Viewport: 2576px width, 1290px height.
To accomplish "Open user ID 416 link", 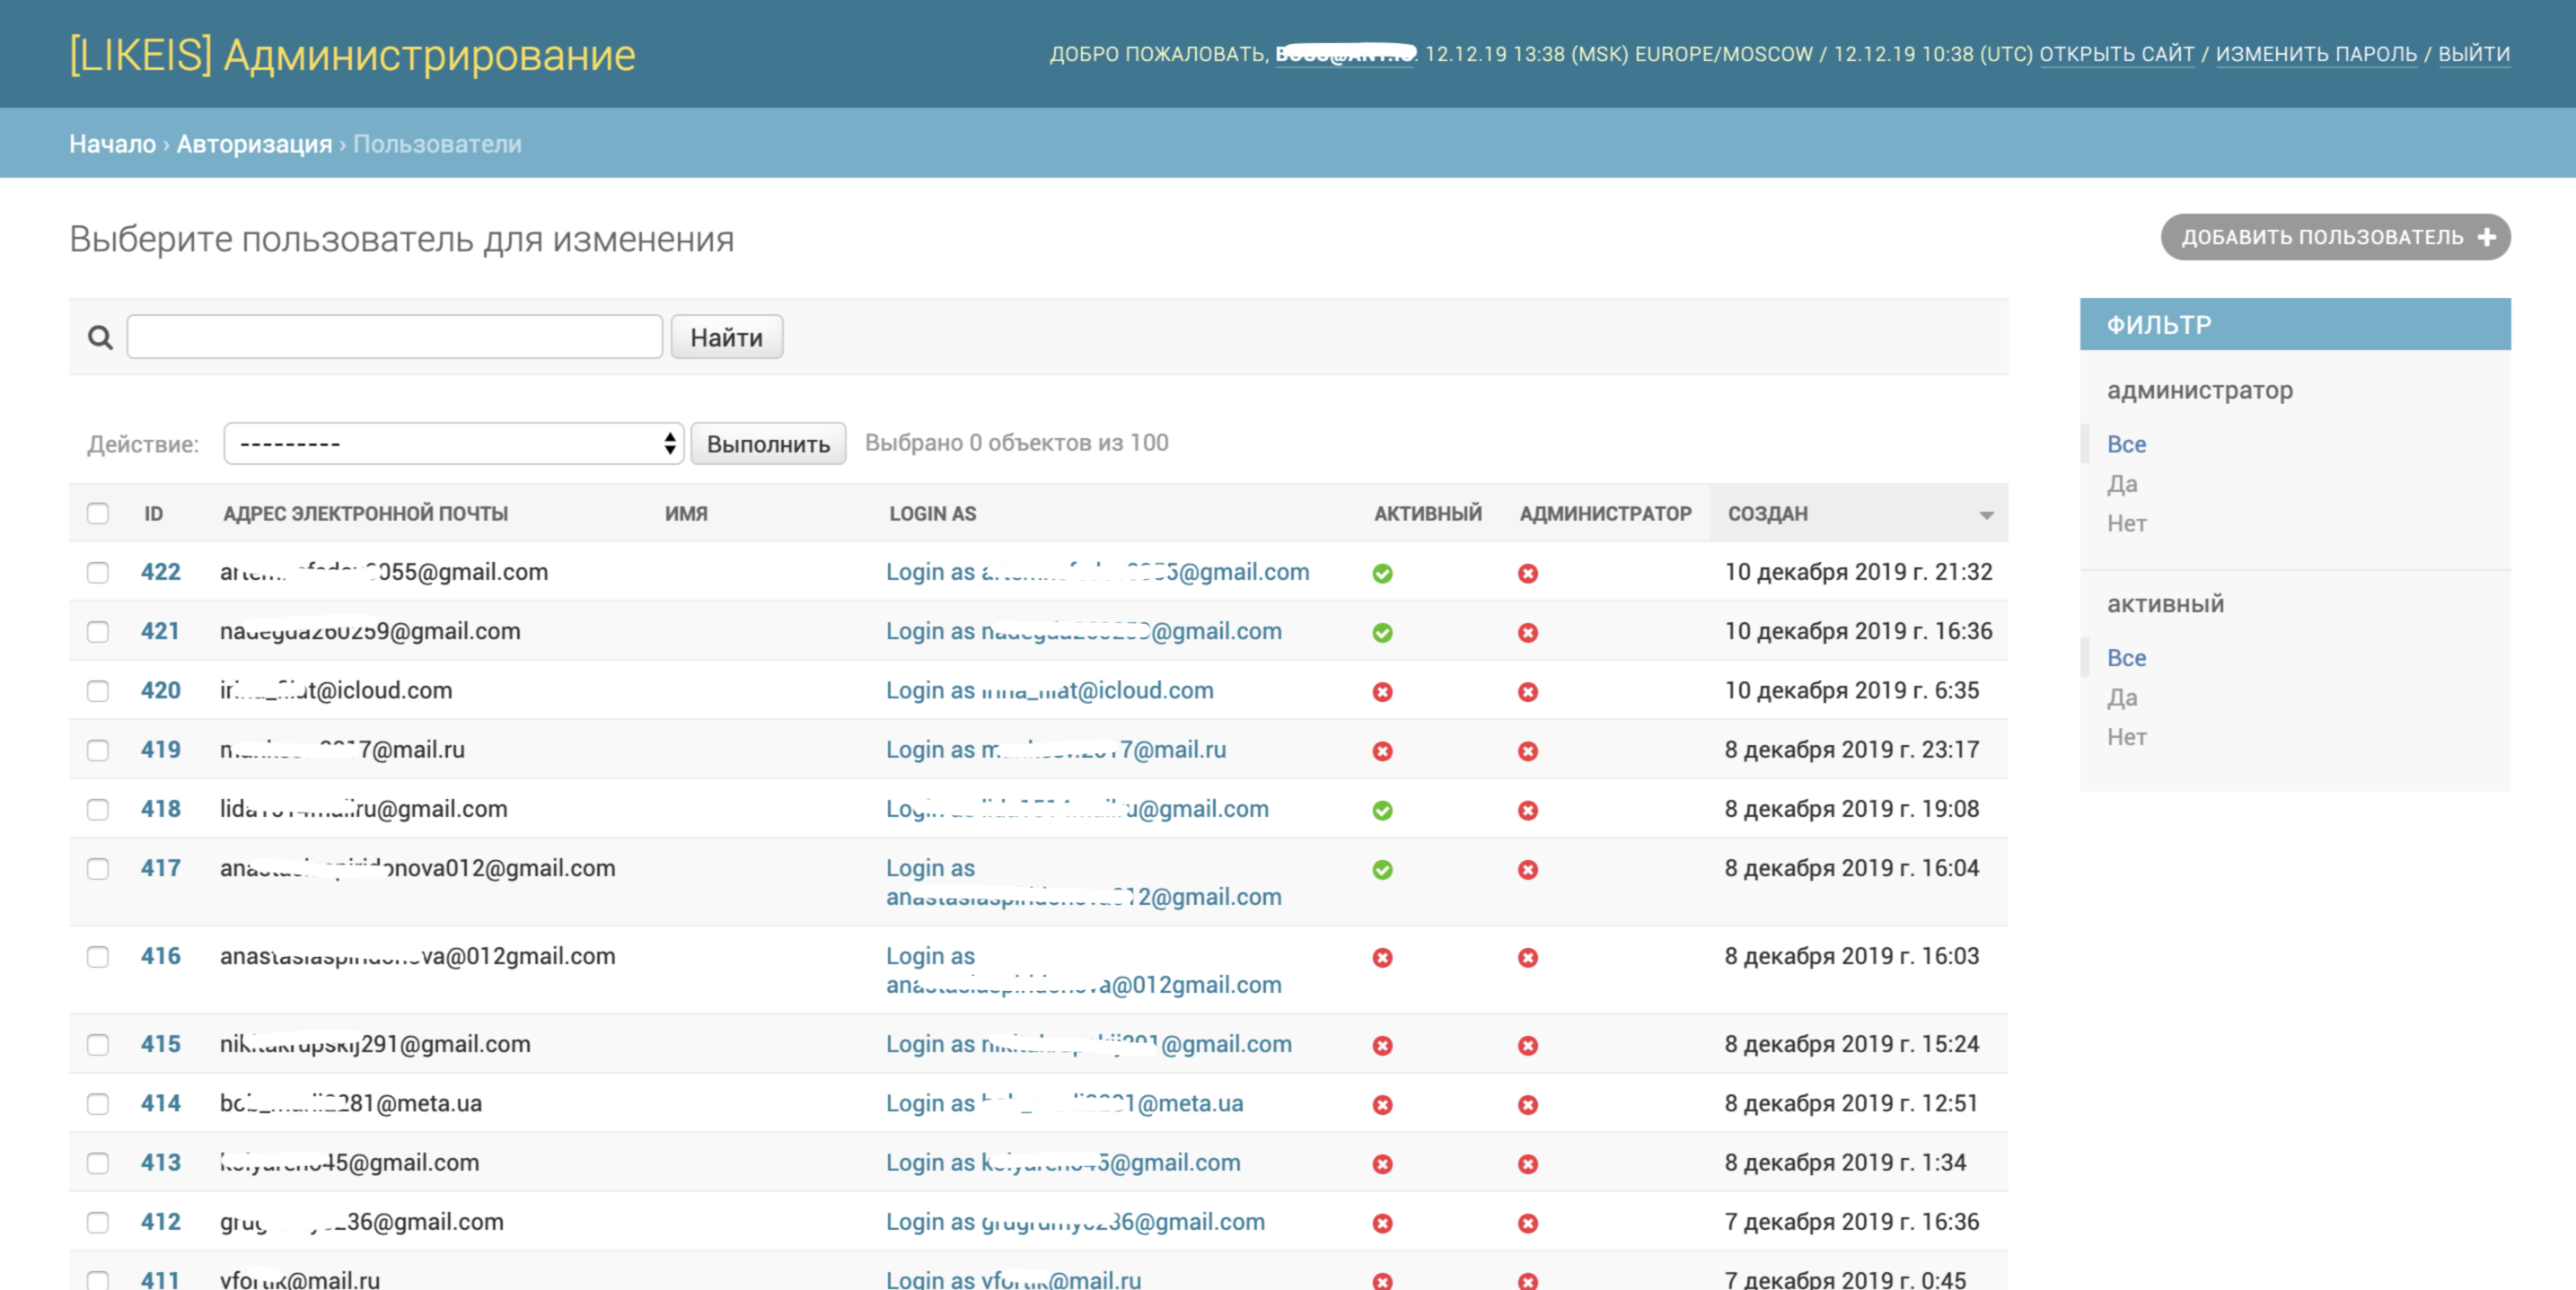I will coord(160,956).
